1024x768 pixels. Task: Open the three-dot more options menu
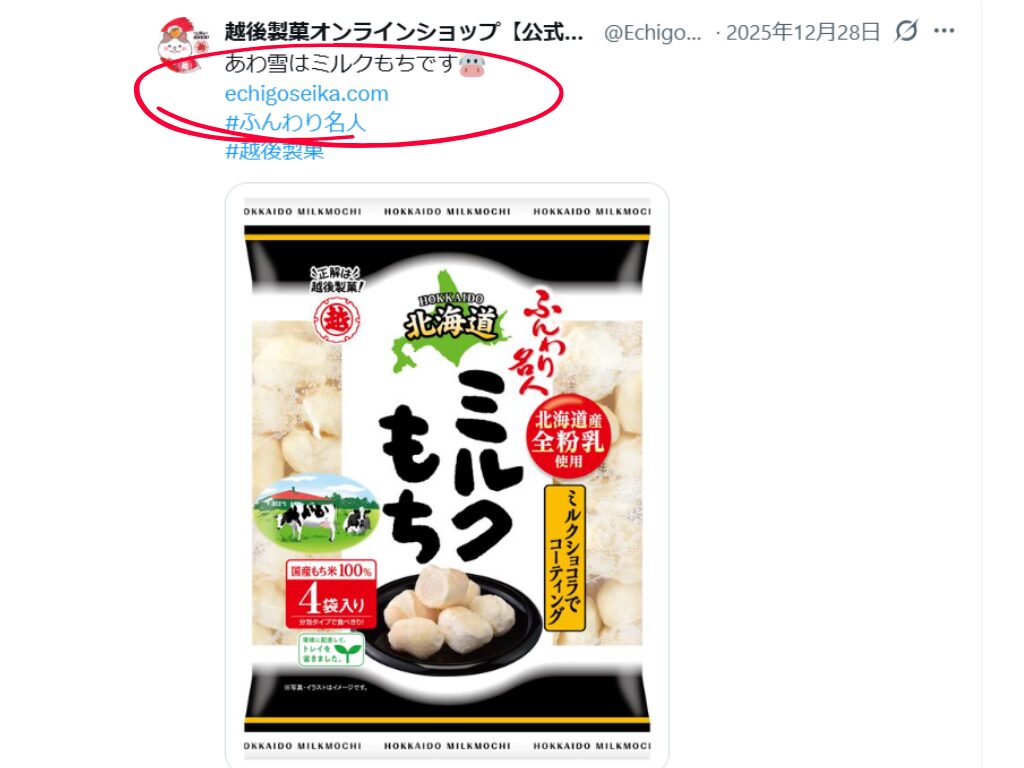(x=944, y=31)
